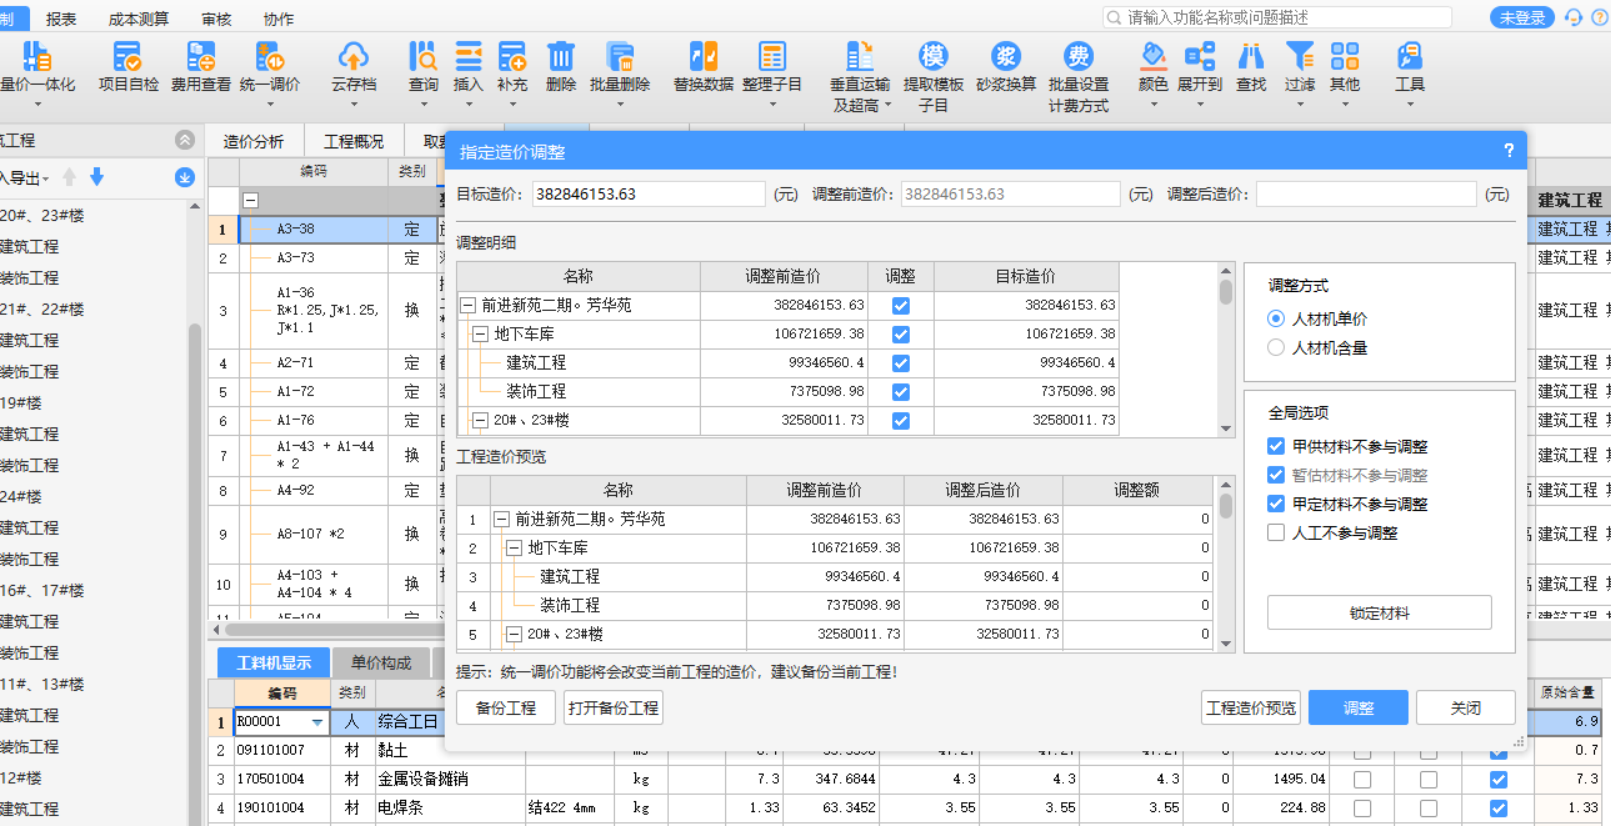Switch to the 造价分析 tab
The height and width of the screenshot is (826, 1611).
coord(253,142)
